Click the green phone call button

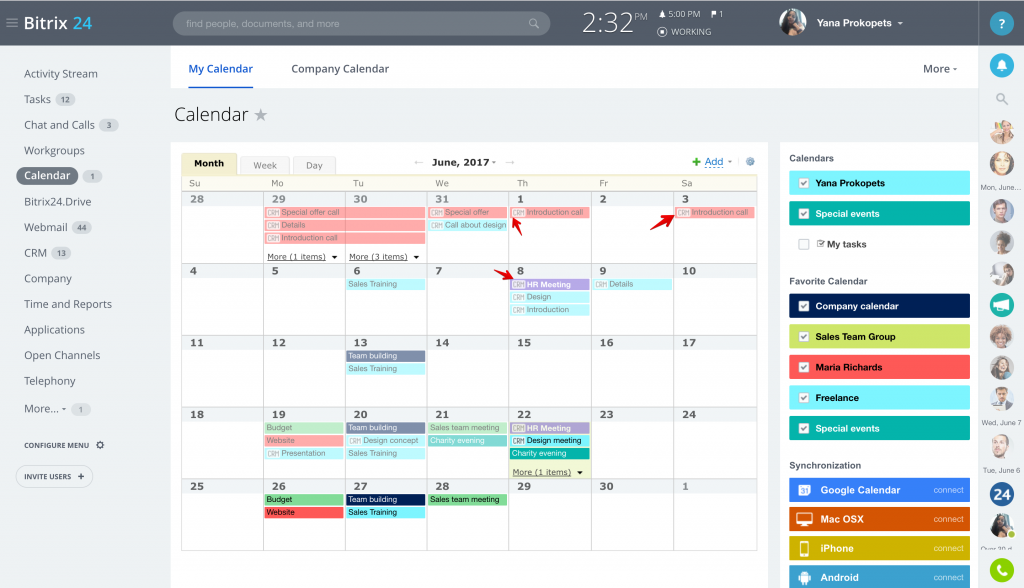1001,570
